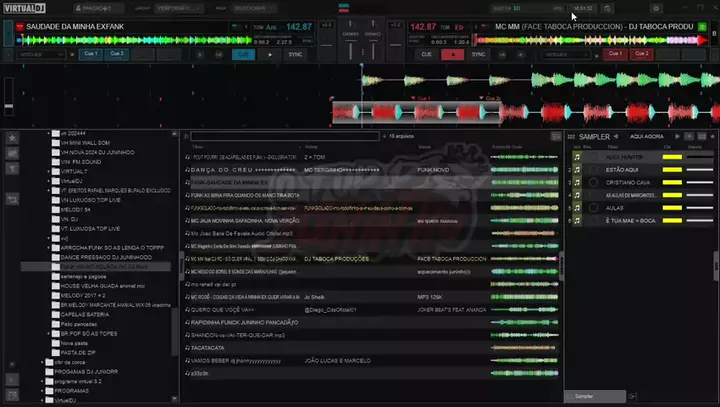This screenshot has height=407, width=720.
Task: Toggle the right deck loop button
Action: tap(502, 55)
